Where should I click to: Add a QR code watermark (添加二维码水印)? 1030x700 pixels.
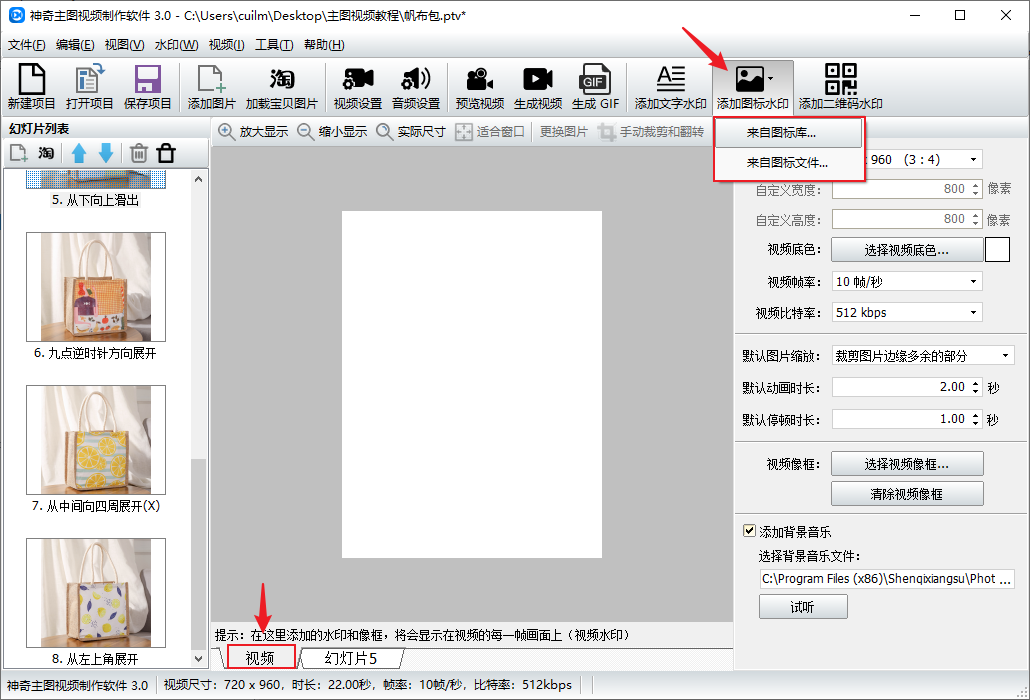point(840,86)
